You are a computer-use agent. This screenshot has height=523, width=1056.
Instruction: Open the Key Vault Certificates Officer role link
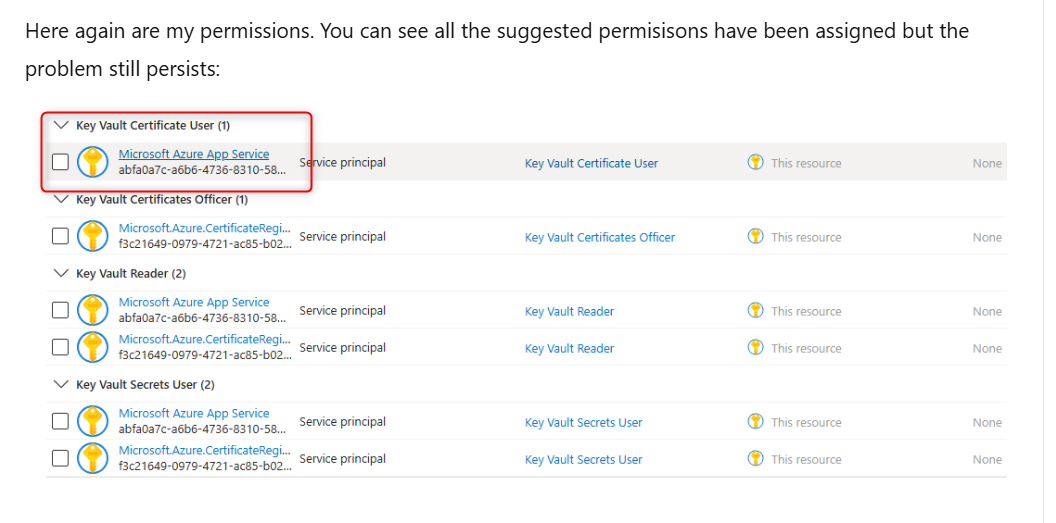[599, 237]
